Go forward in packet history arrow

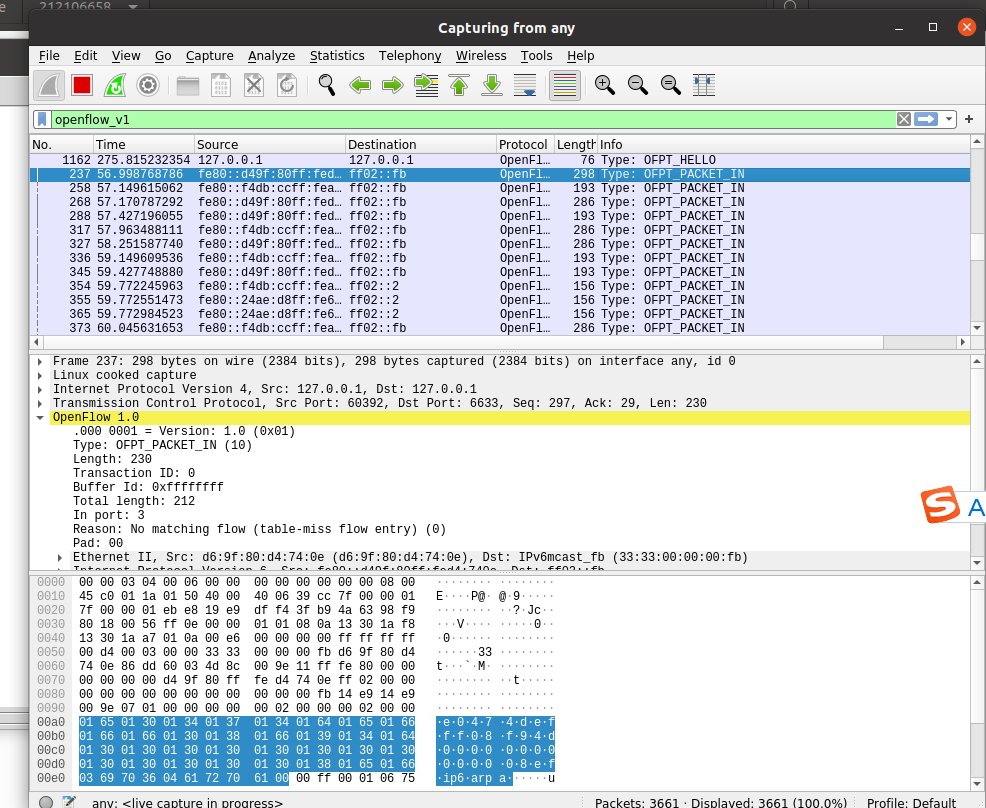pos(392,85)
